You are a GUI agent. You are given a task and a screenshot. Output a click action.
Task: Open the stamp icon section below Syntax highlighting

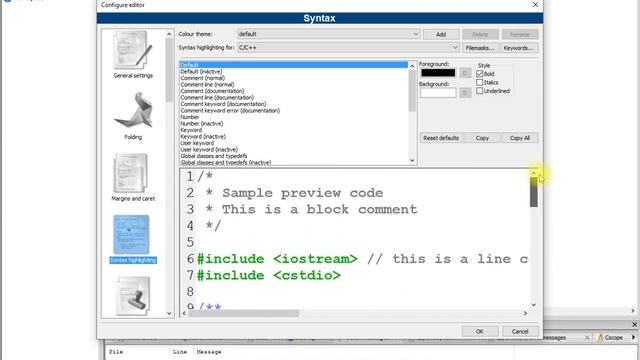[133, 296]
